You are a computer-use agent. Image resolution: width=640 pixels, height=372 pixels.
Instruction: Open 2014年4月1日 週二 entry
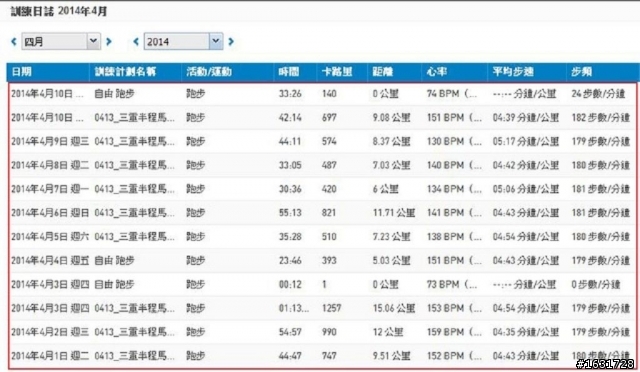tap(50, 356)
